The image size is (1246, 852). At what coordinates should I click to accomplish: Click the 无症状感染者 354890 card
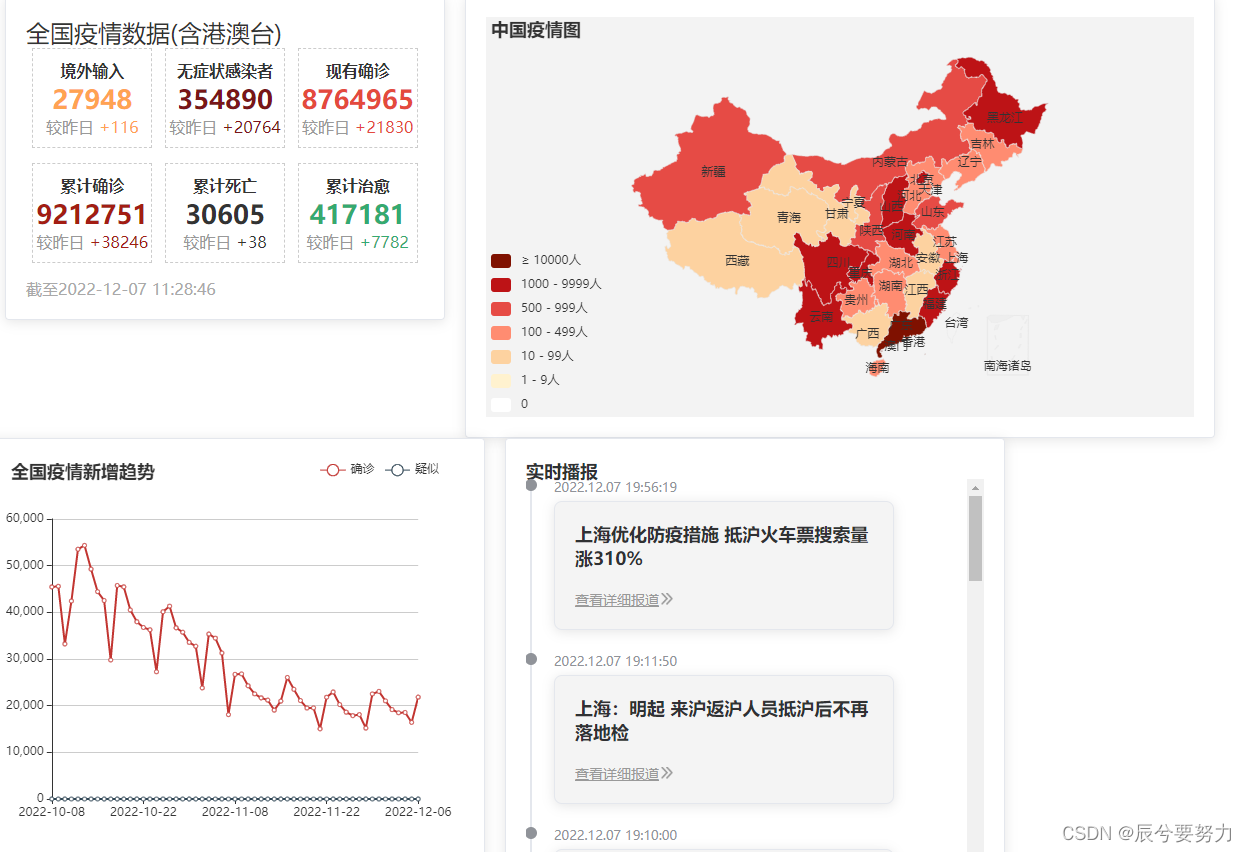[225, 98]
